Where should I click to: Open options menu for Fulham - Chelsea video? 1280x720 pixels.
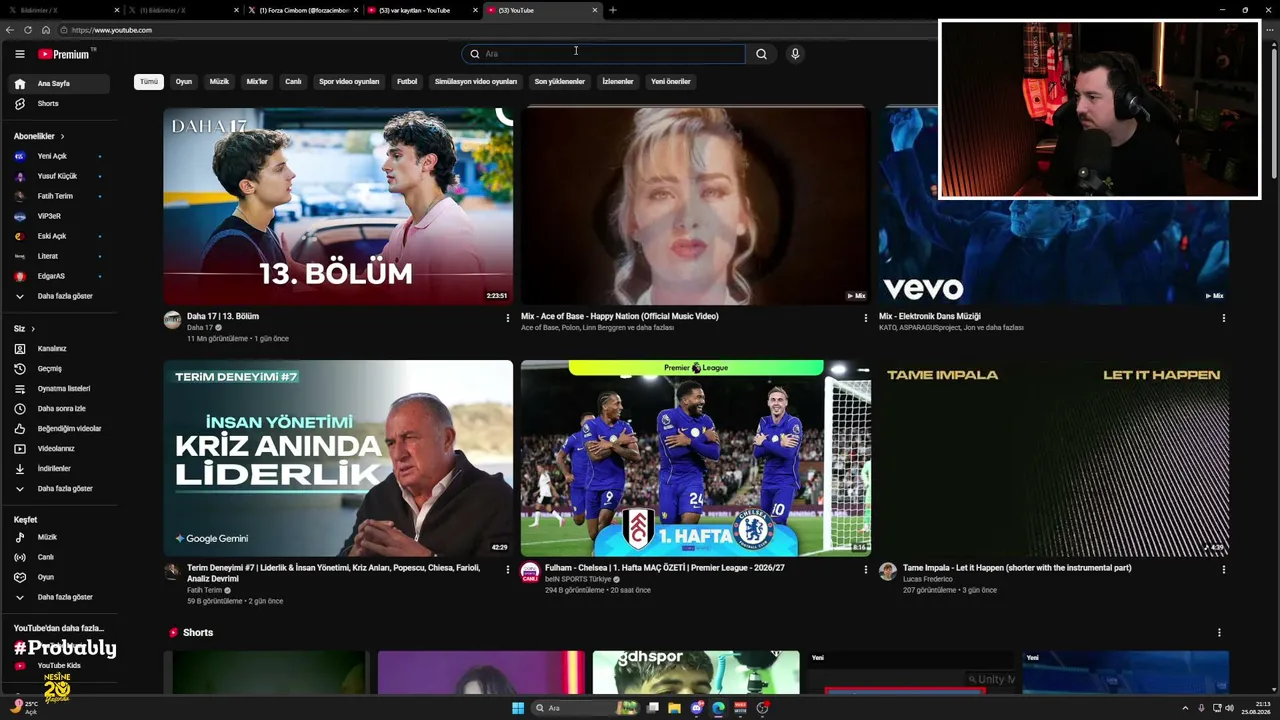pyautogui.click(x=866, y=570)
